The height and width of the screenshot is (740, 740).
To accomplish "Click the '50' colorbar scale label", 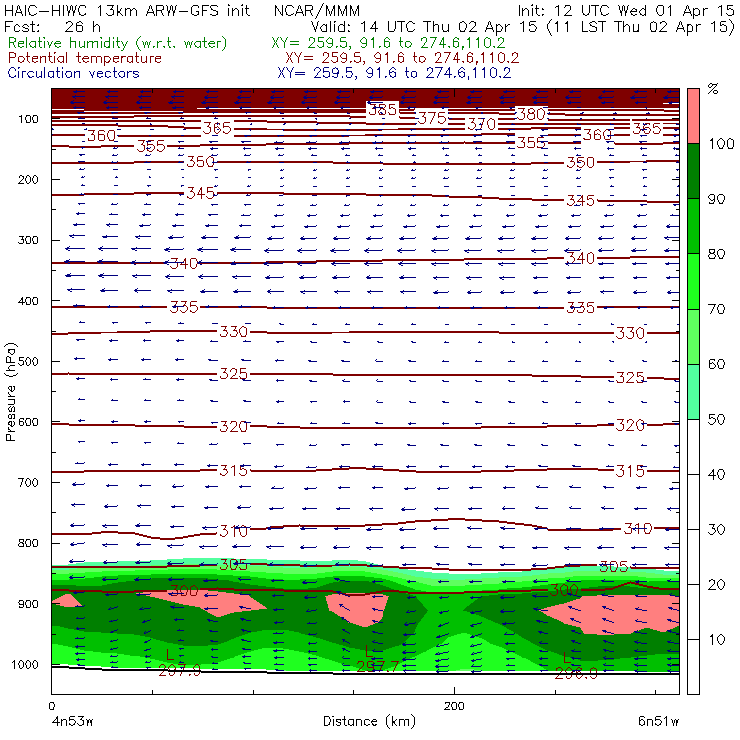I will 716,420.
